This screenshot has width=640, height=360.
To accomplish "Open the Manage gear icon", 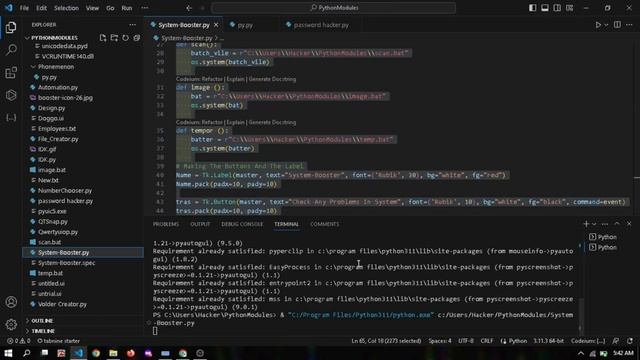I will tap(11, 324).
